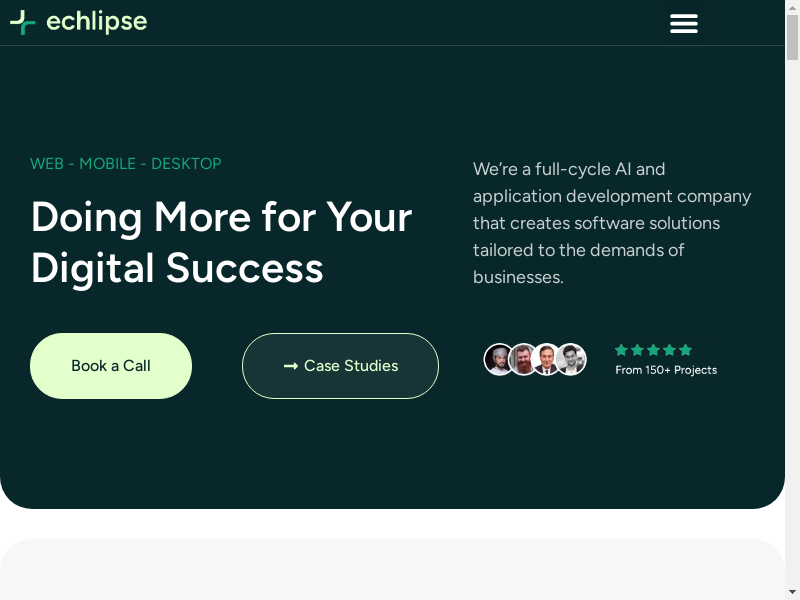Click the From 150+ Projects label

coord(666,370)
